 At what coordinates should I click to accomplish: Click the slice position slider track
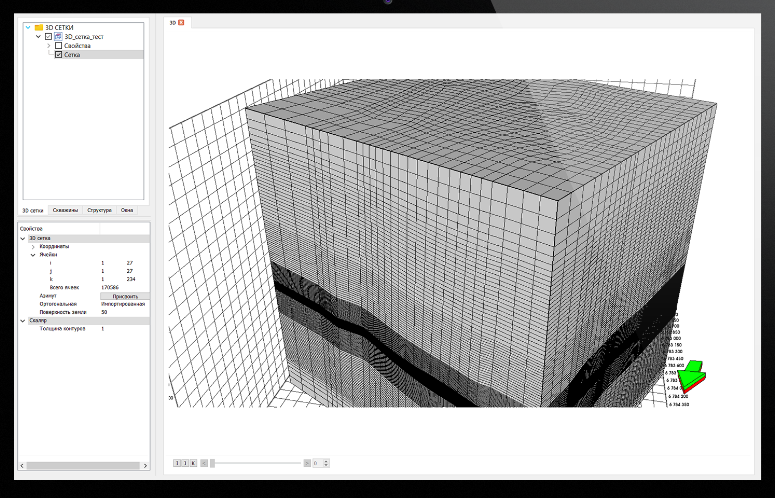[x=255, y=463]
